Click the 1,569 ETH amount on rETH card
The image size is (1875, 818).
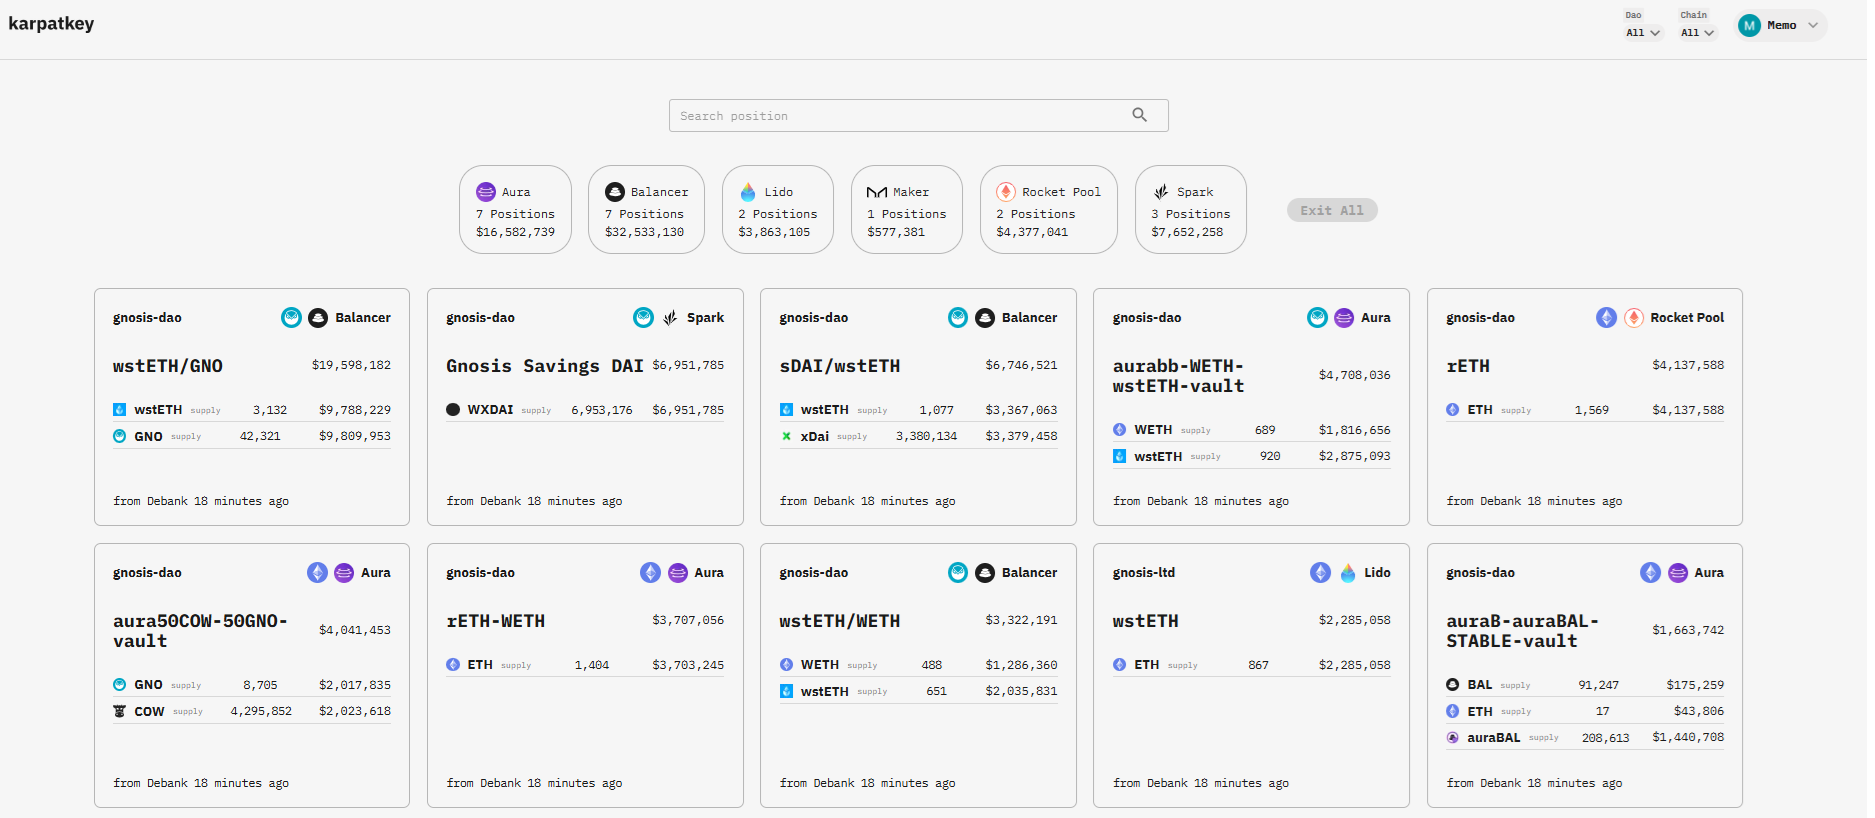coord(1591,410)
